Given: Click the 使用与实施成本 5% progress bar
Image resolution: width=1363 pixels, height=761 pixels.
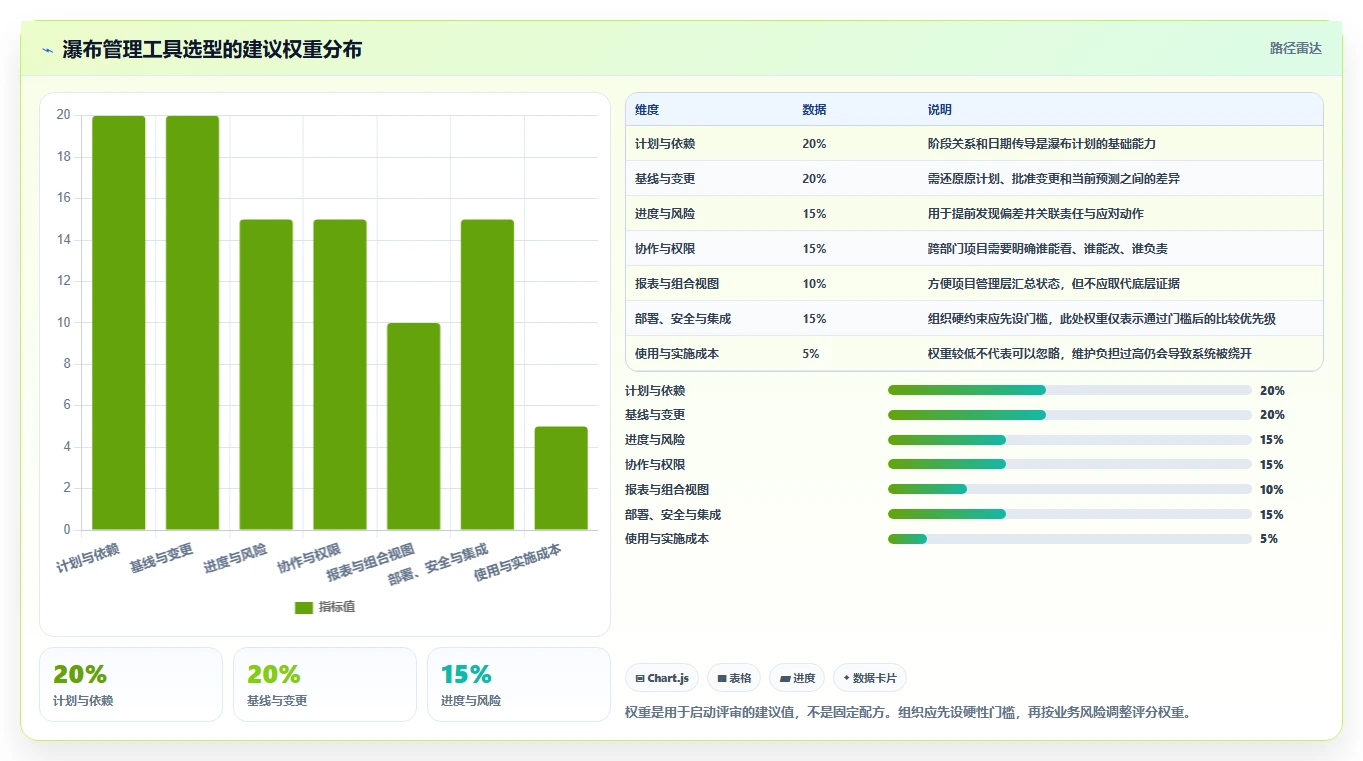Looking at the screenshot, I should coord(1070,539).
